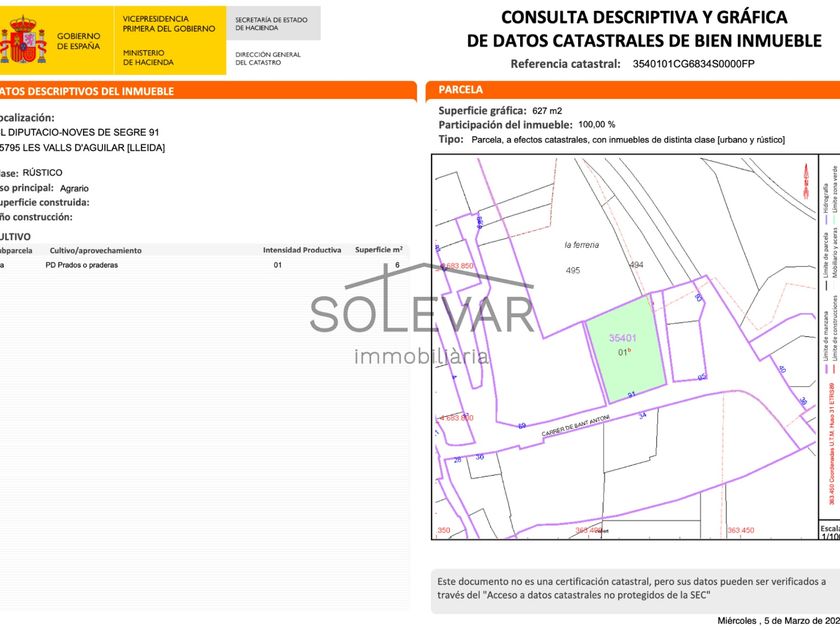The image size is (840, 630).
Task: Click the 'Uso principal:' label
Action: click(x=27, y=188)
